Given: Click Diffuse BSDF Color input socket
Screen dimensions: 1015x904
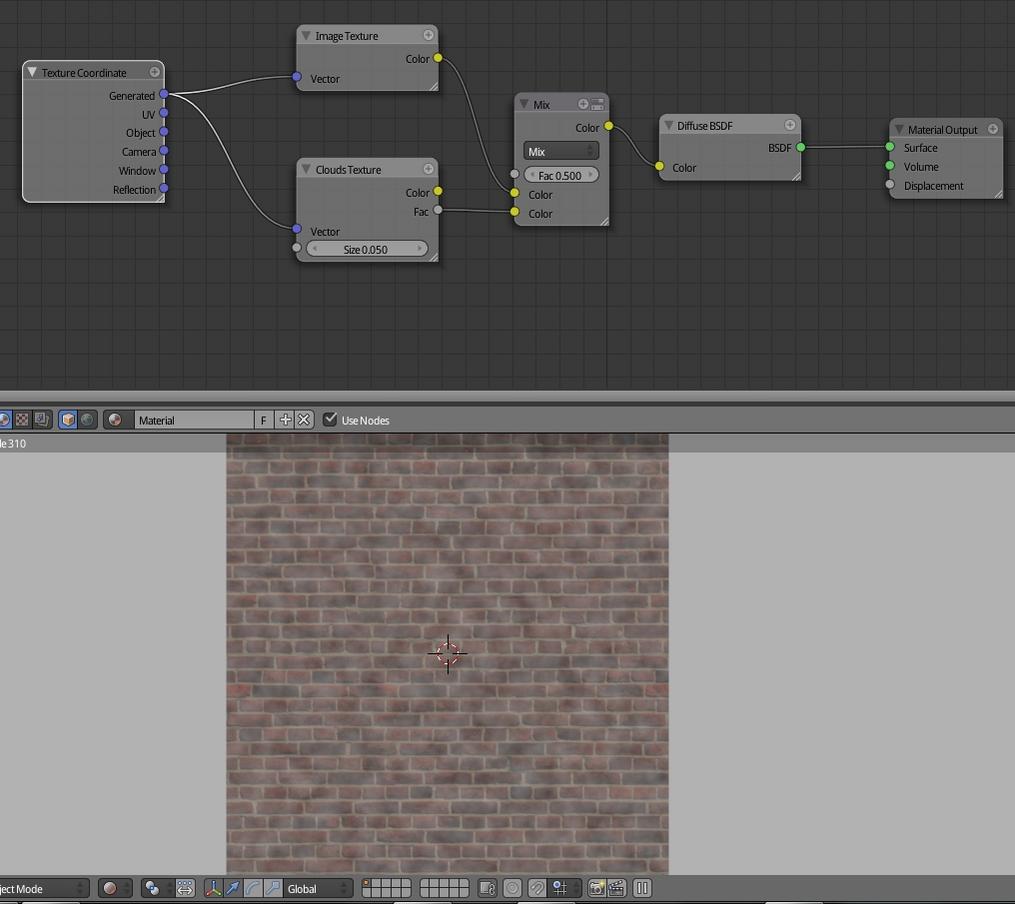Looking at the screenshot, I should point(659,166).
